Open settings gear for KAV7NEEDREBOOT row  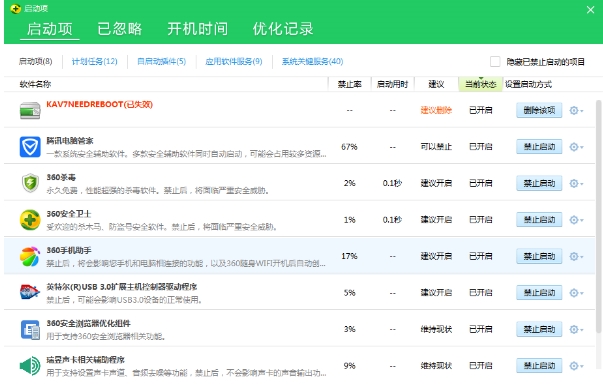[576, 111]
